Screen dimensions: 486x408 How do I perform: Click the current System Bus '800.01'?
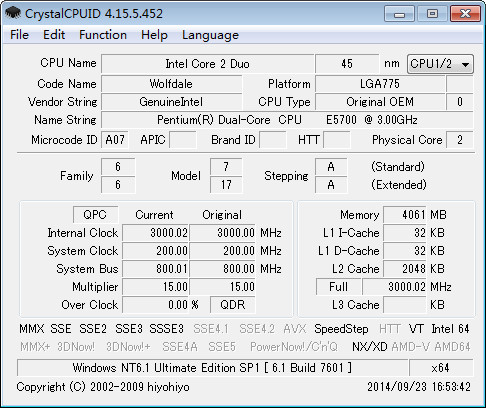[155, 269]
